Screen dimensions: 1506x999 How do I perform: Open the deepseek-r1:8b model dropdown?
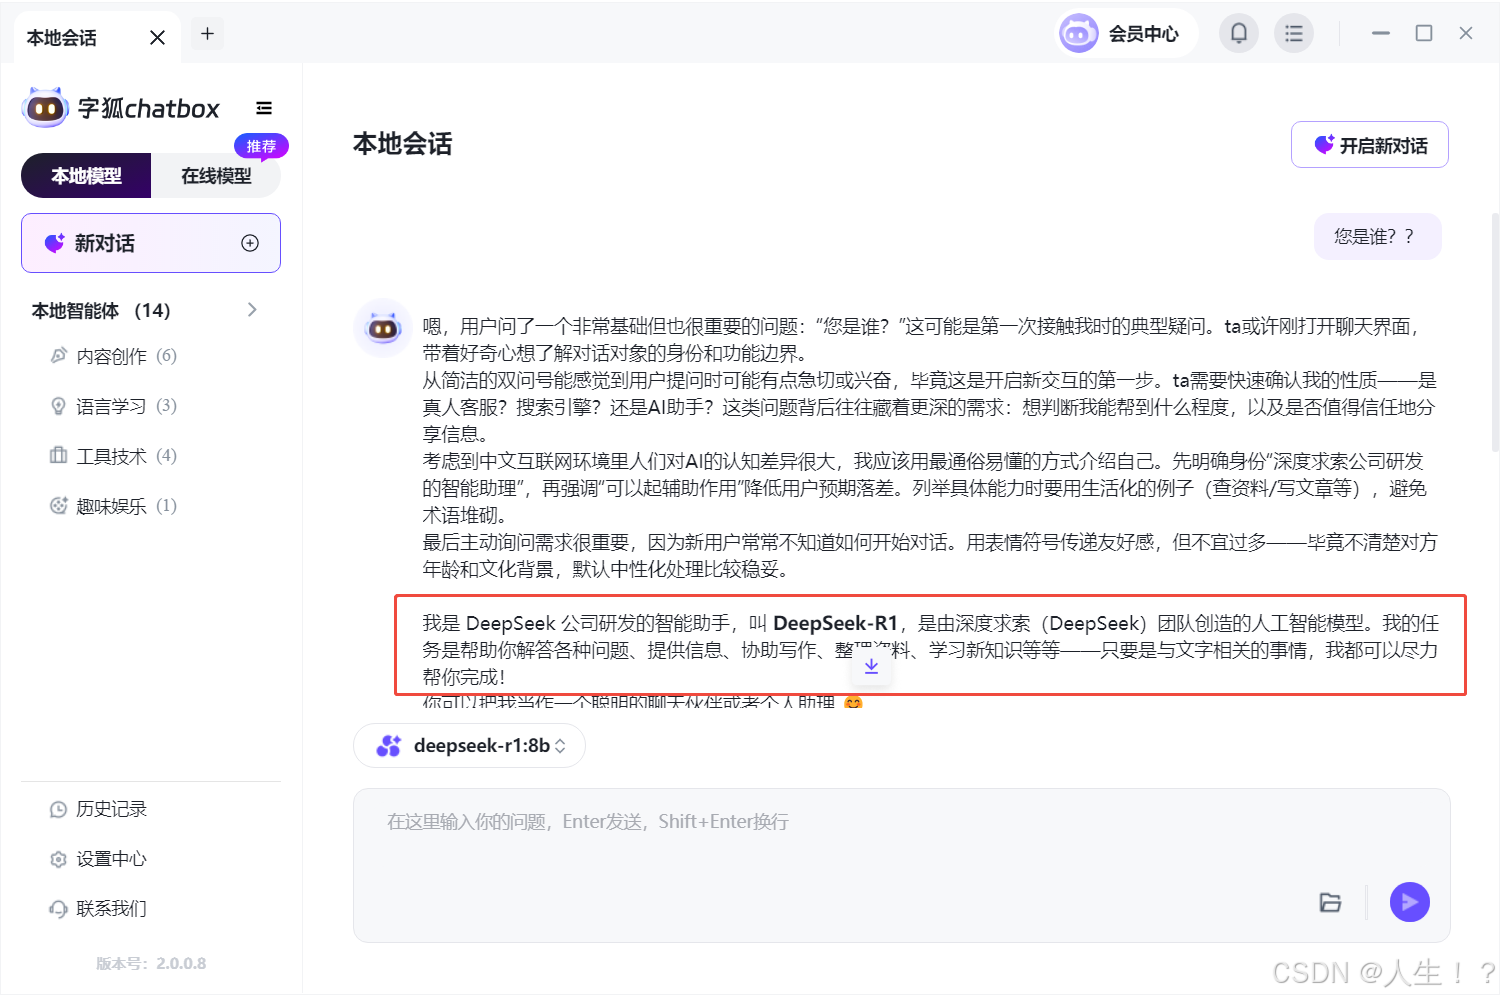469,746
